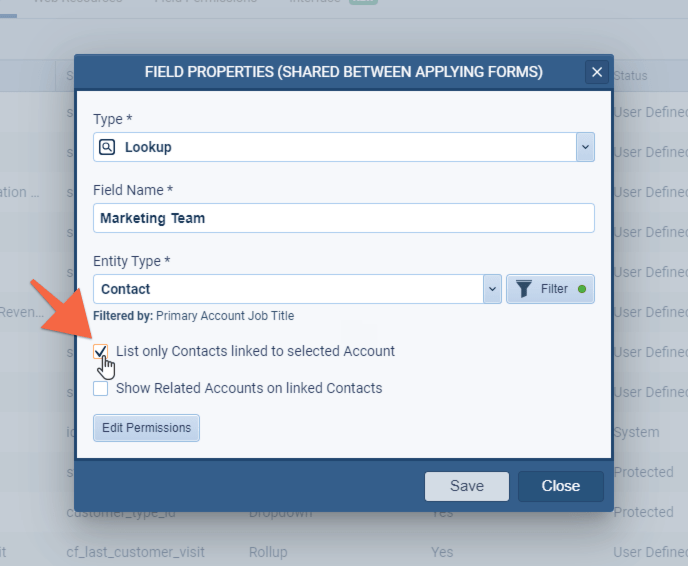Go to the Interface tab
The height and width of the screenshot is (566, 688).
click(314, 3)
